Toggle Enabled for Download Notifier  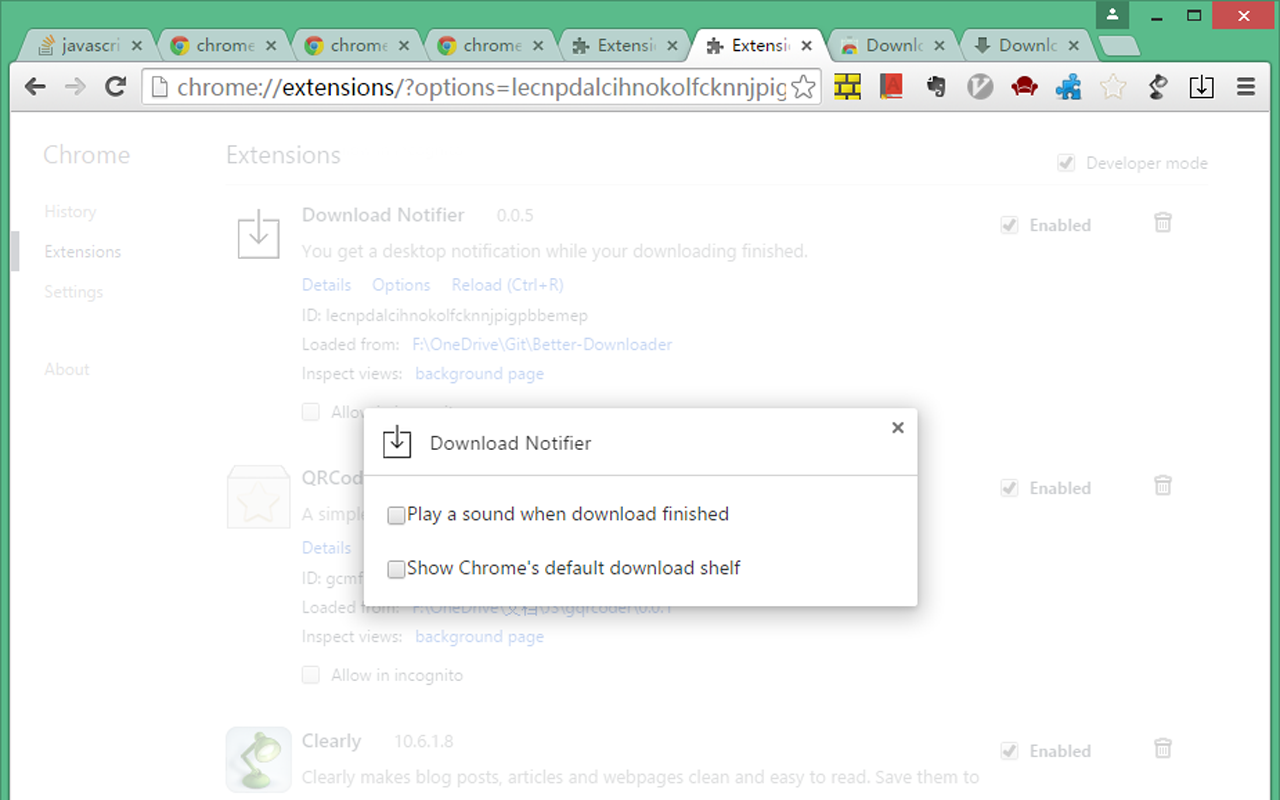coord(1009,226)
